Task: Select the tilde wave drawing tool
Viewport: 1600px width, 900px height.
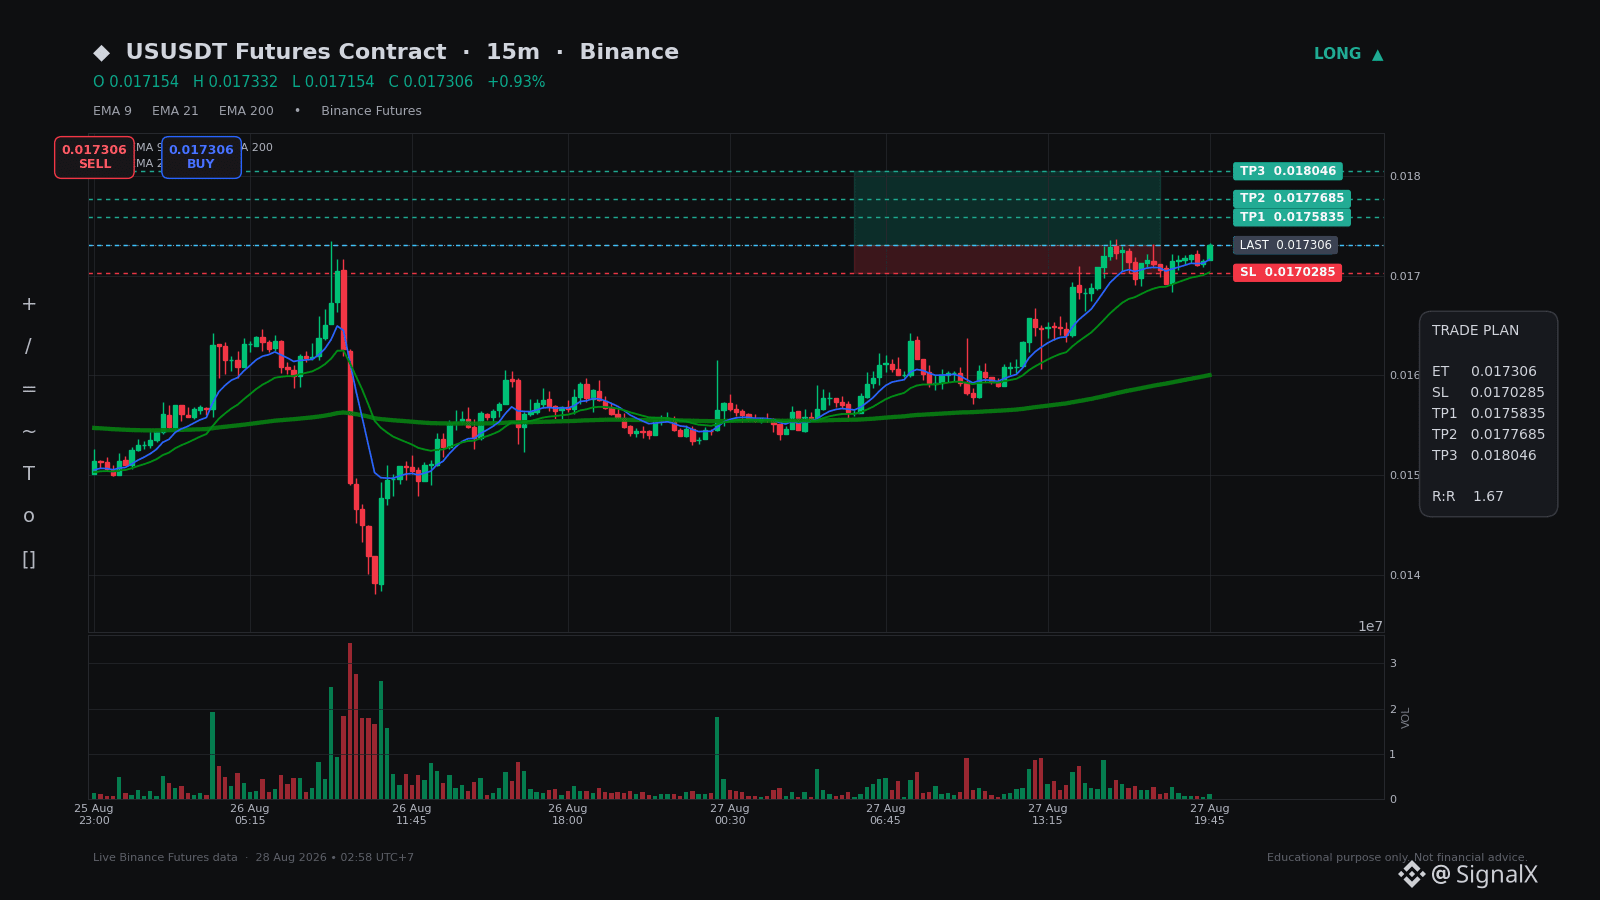Action: coord(29,432)
